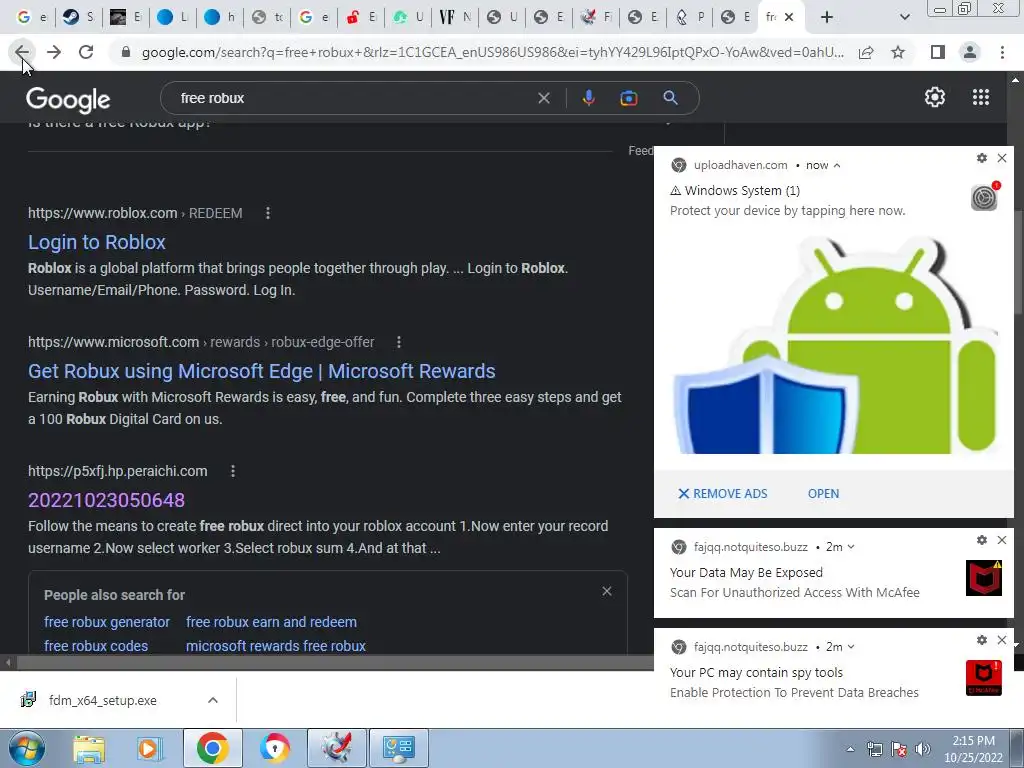The height and width of the screenshot is (768, 1024).
Task: Click REMOVE ADS in the notification
Action: pyautogui.click(x=722, y=494)
